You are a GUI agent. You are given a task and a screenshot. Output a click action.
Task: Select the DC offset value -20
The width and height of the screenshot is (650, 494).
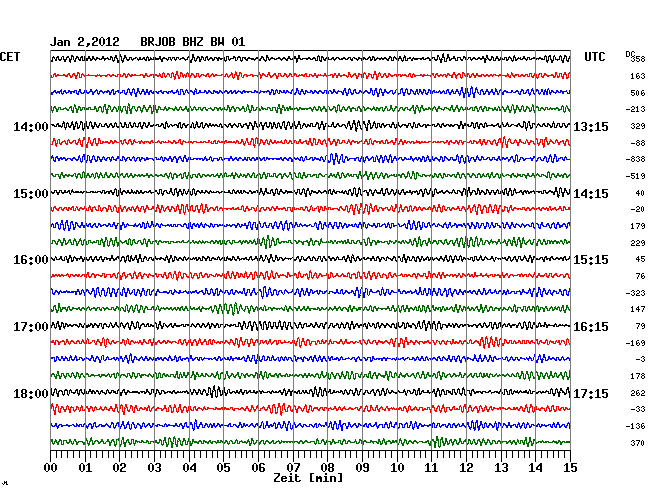637,209
